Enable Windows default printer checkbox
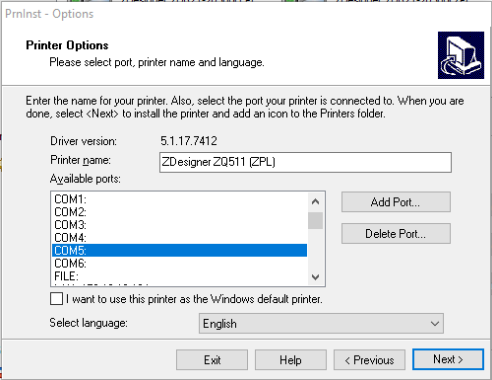492x380 pixels. click(56, 299)
